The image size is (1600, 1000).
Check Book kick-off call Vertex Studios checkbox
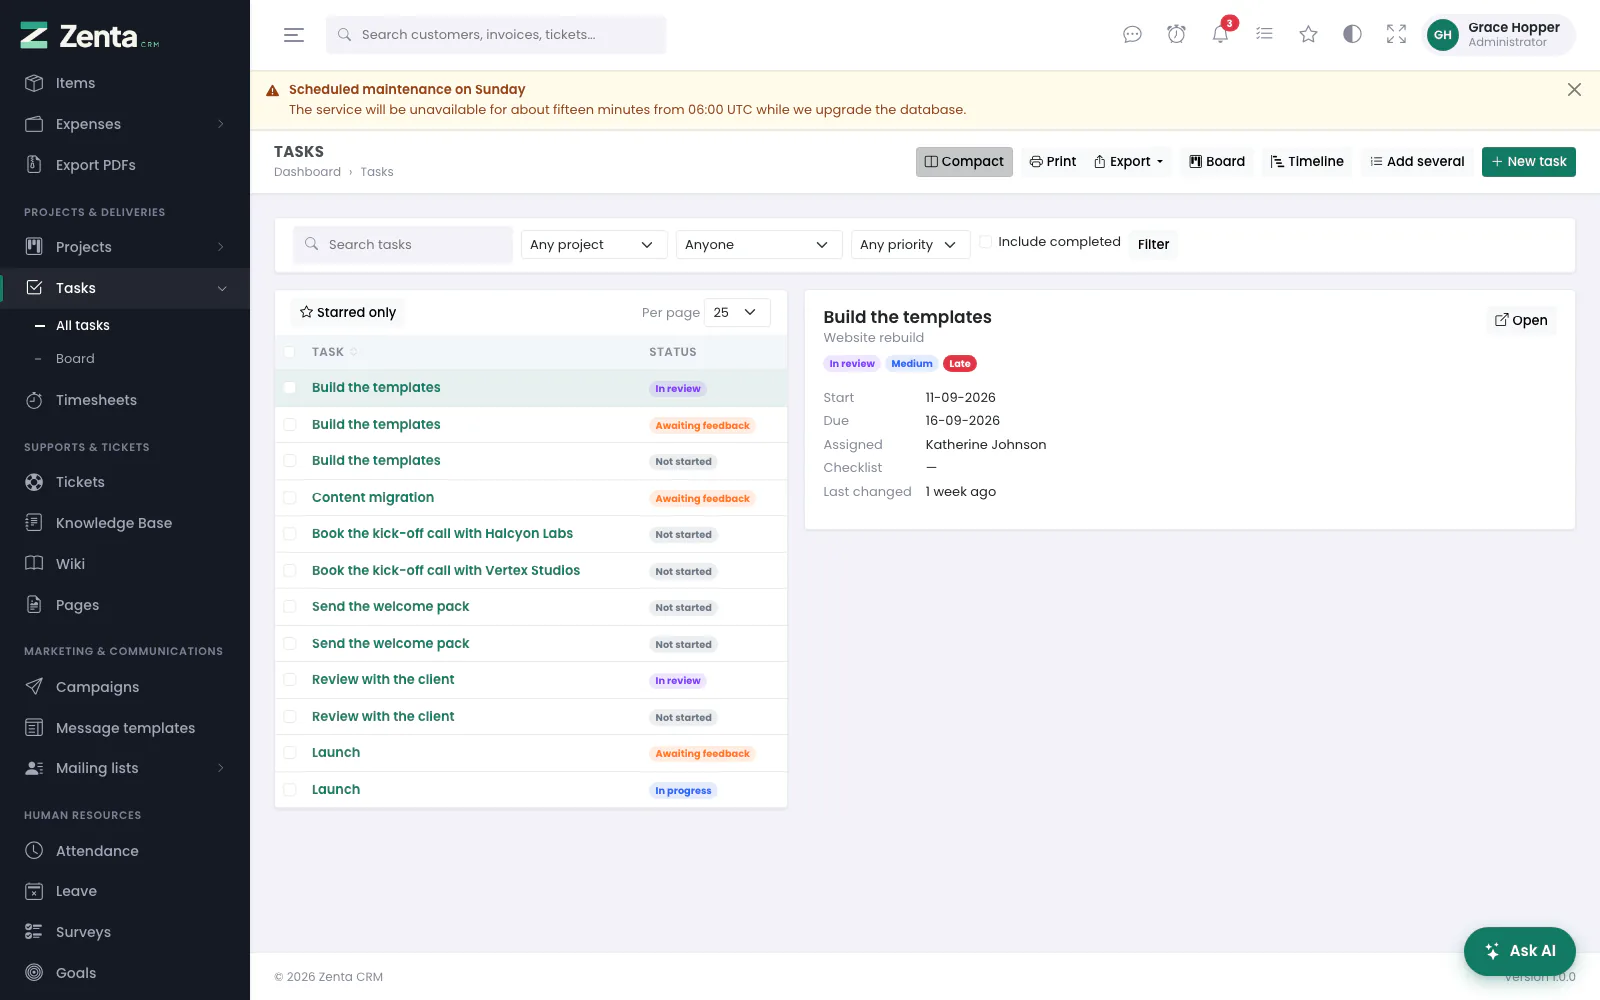pyautogui.click(x=290, y=571)
